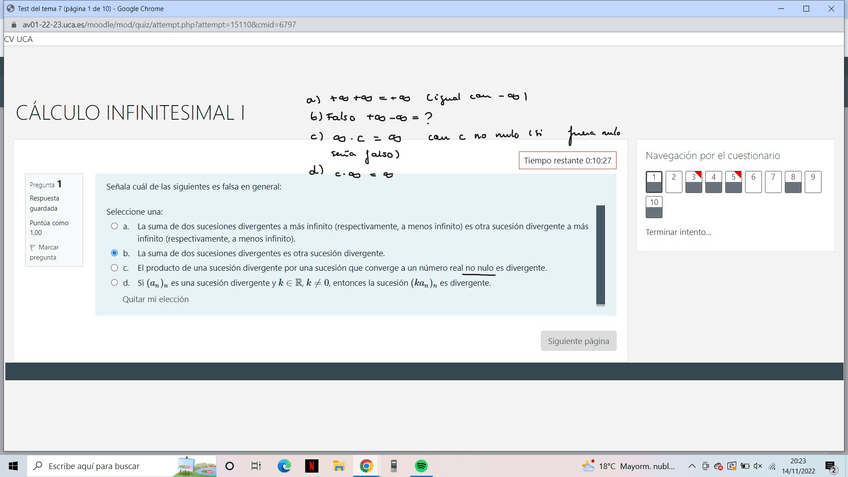The width and height of the screenshot is (848, 477).
Task: Choose answer option c about product
Action: click(114, 268)
